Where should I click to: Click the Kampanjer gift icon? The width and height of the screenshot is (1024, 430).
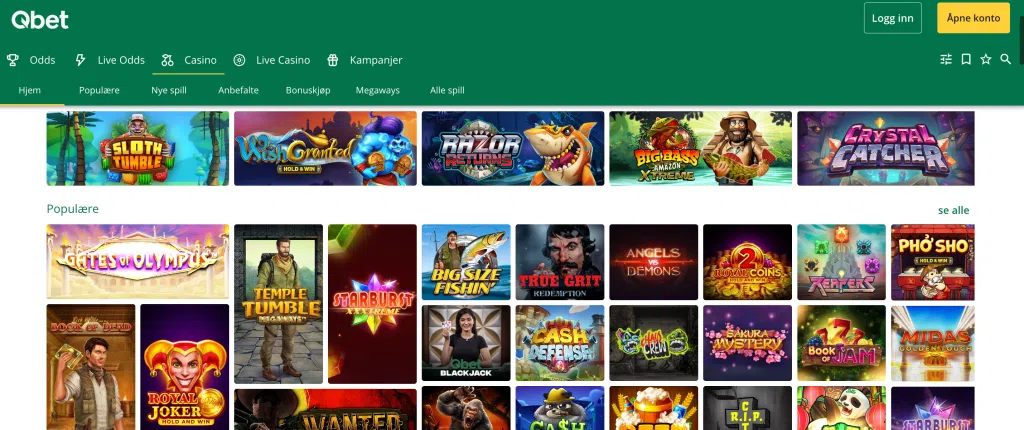tap(332, 60)
